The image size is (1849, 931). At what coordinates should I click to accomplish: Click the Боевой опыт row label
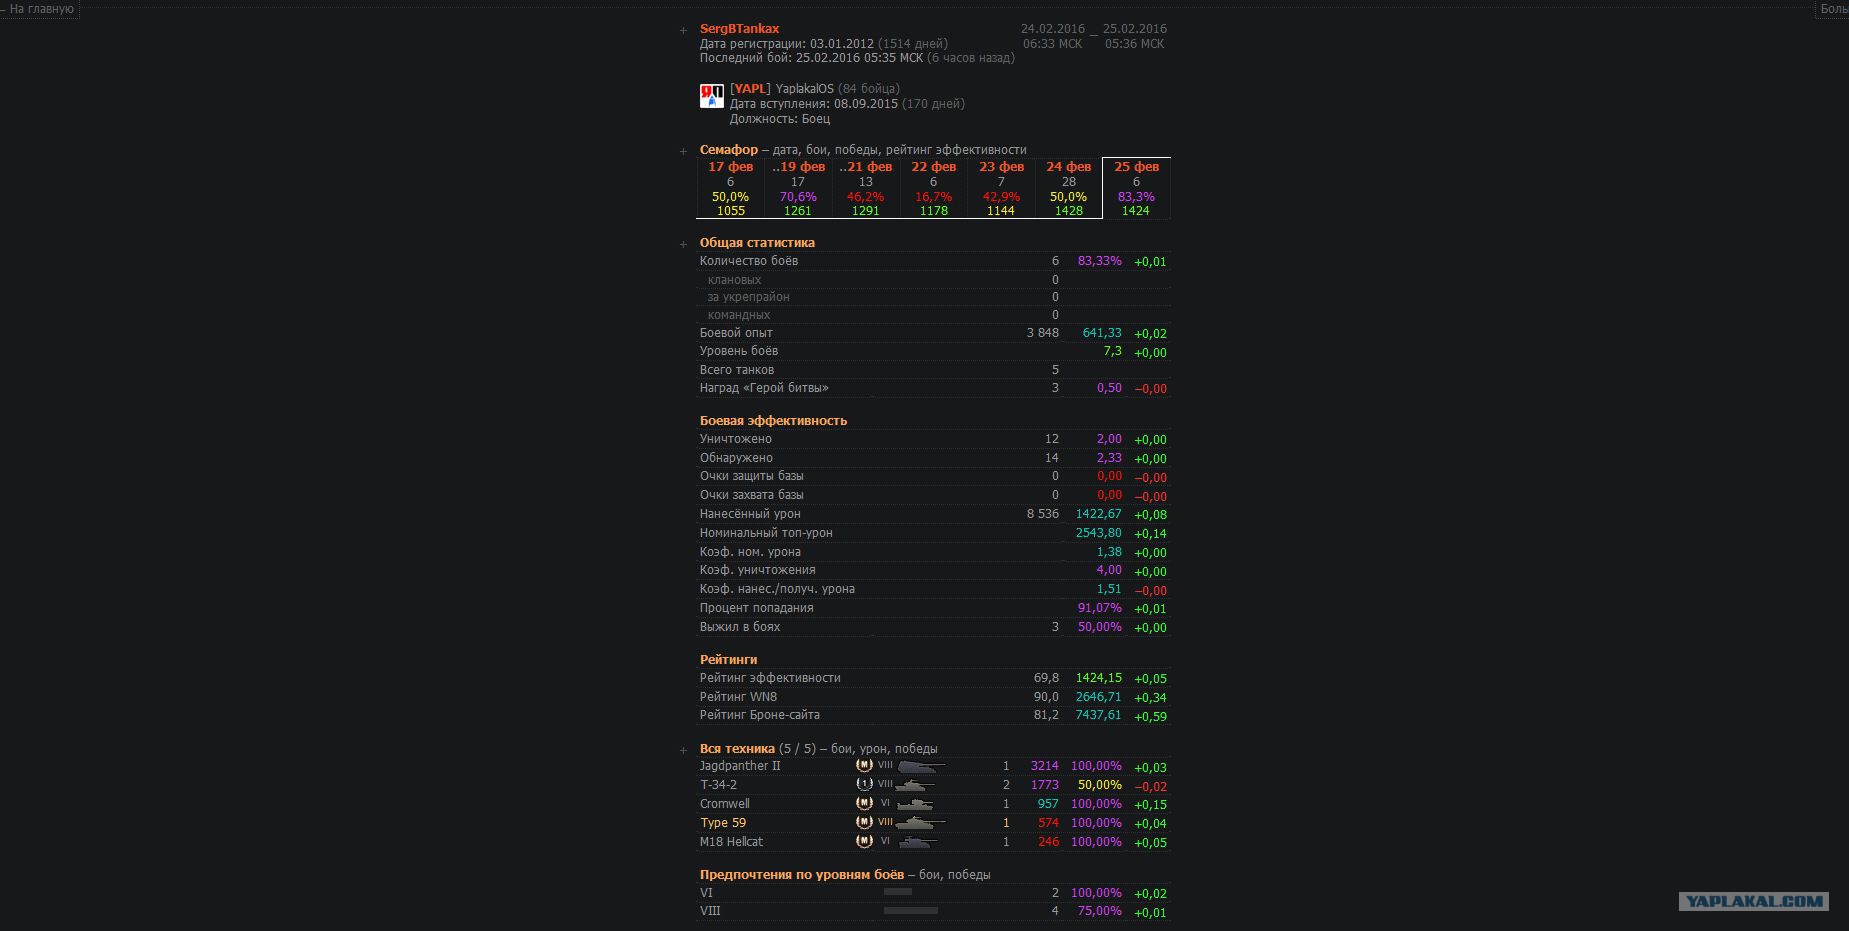[x=736, y=333]
